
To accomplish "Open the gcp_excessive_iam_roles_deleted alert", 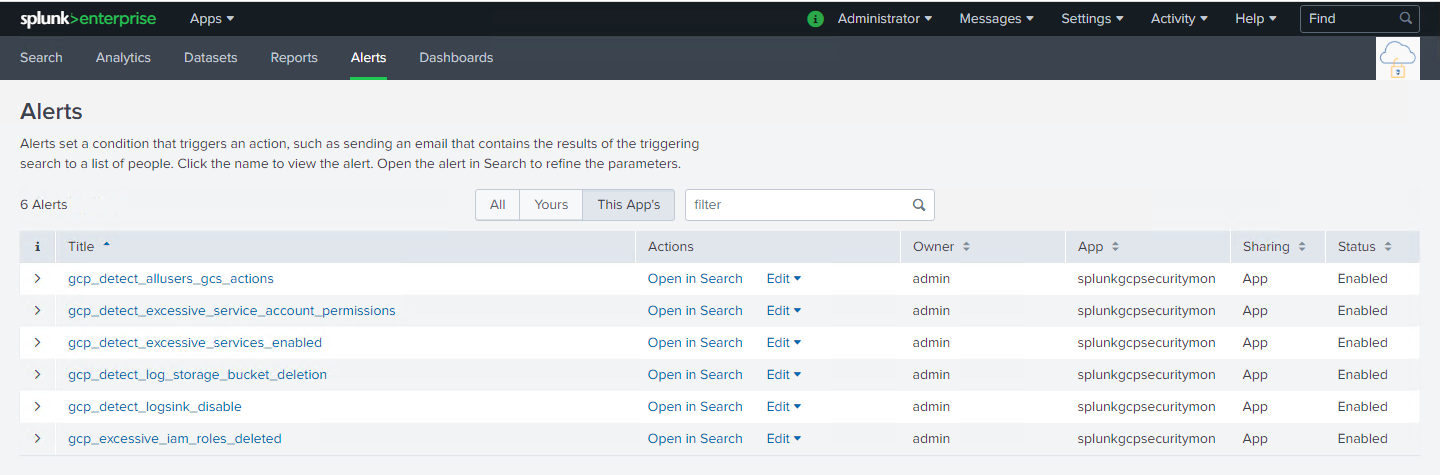I will coord(175,439).
